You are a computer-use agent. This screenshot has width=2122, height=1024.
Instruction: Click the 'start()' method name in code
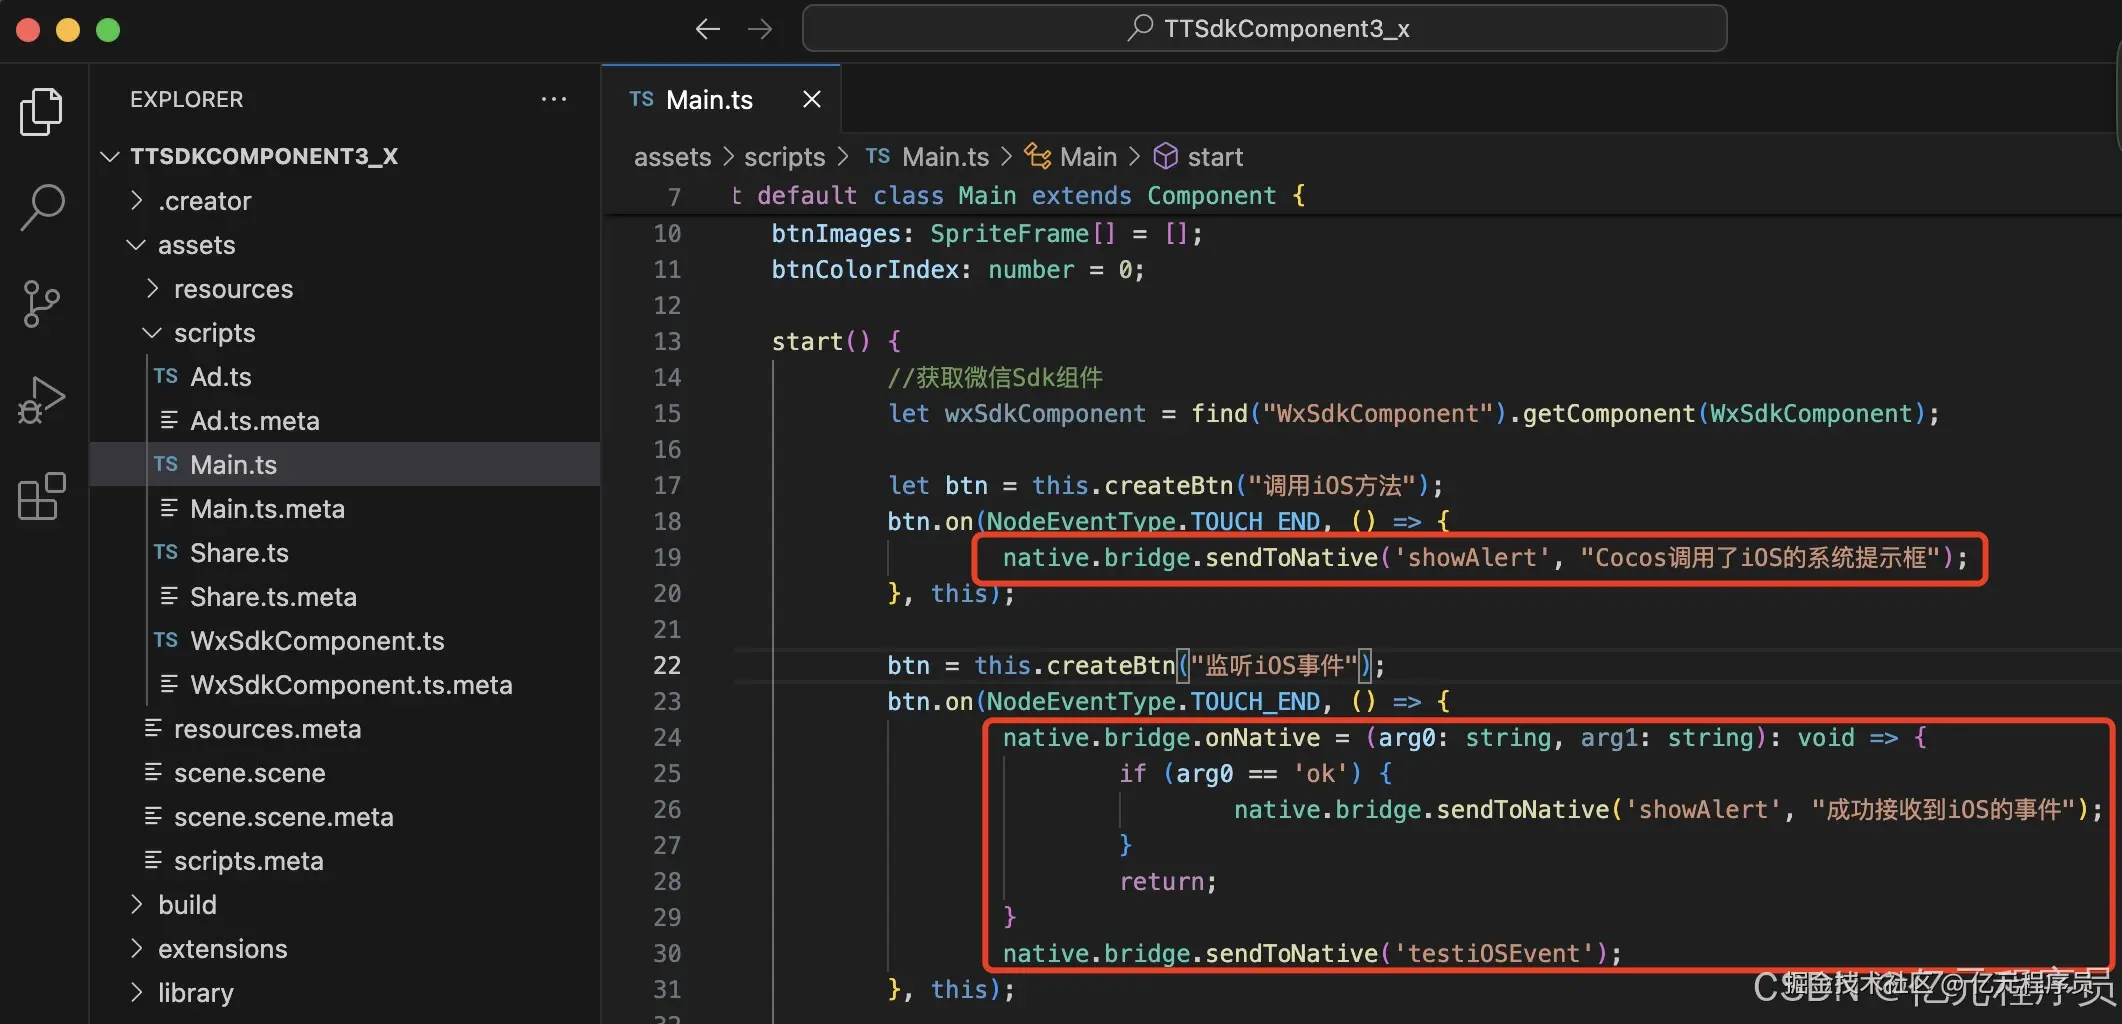coord(807,341)
